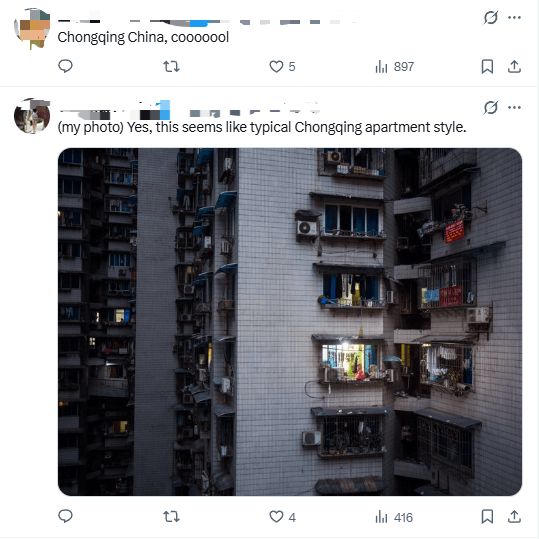Viewport: 539px width, 539px height.
Task: Like the post with 5 likes
Action: point(282,66)
